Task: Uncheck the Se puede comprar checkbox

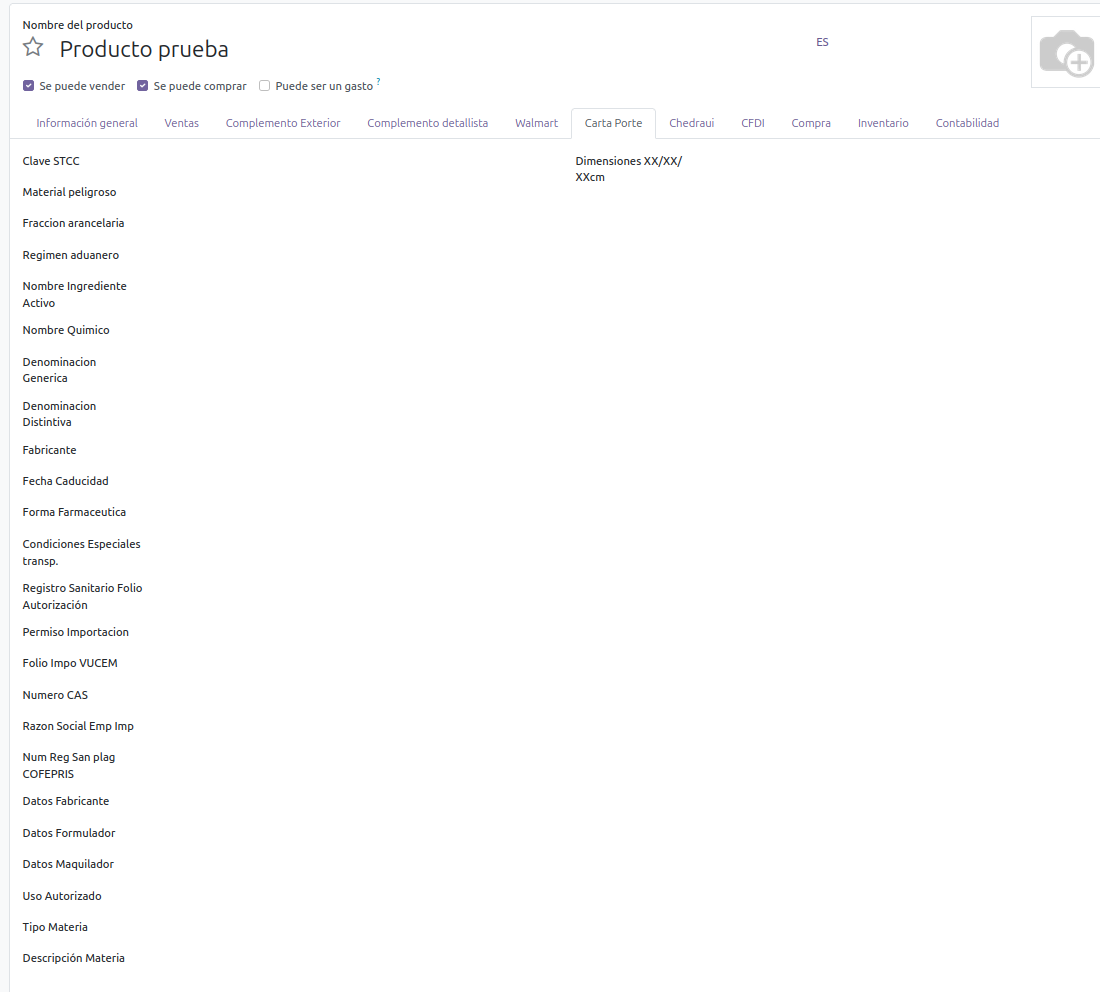Action: click(x=143, y=86)
